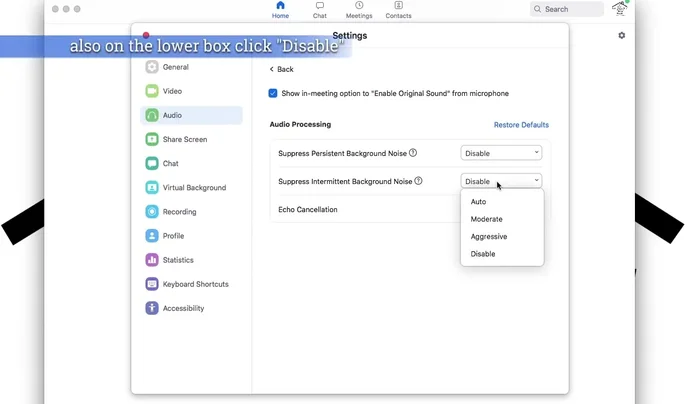Open the Statistics sidebar icon

pyautogui.click(x=152, y=260)
